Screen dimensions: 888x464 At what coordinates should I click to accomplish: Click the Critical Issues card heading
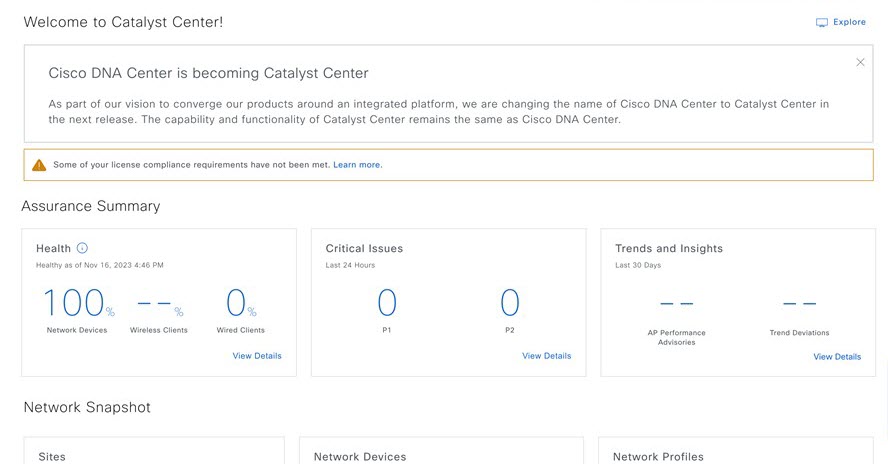(364, 248)
